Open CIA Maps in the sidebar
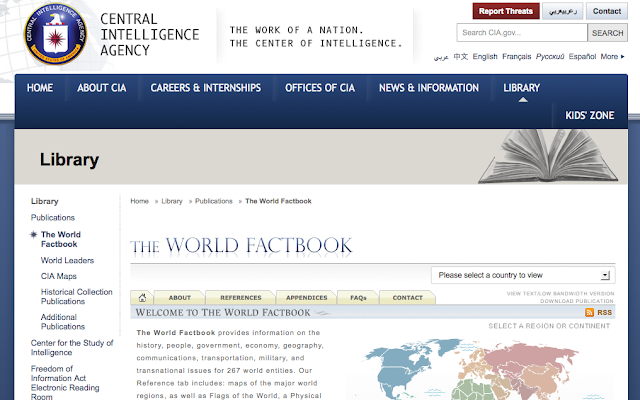This screenshot has height=400, width=640. [58, 276]
